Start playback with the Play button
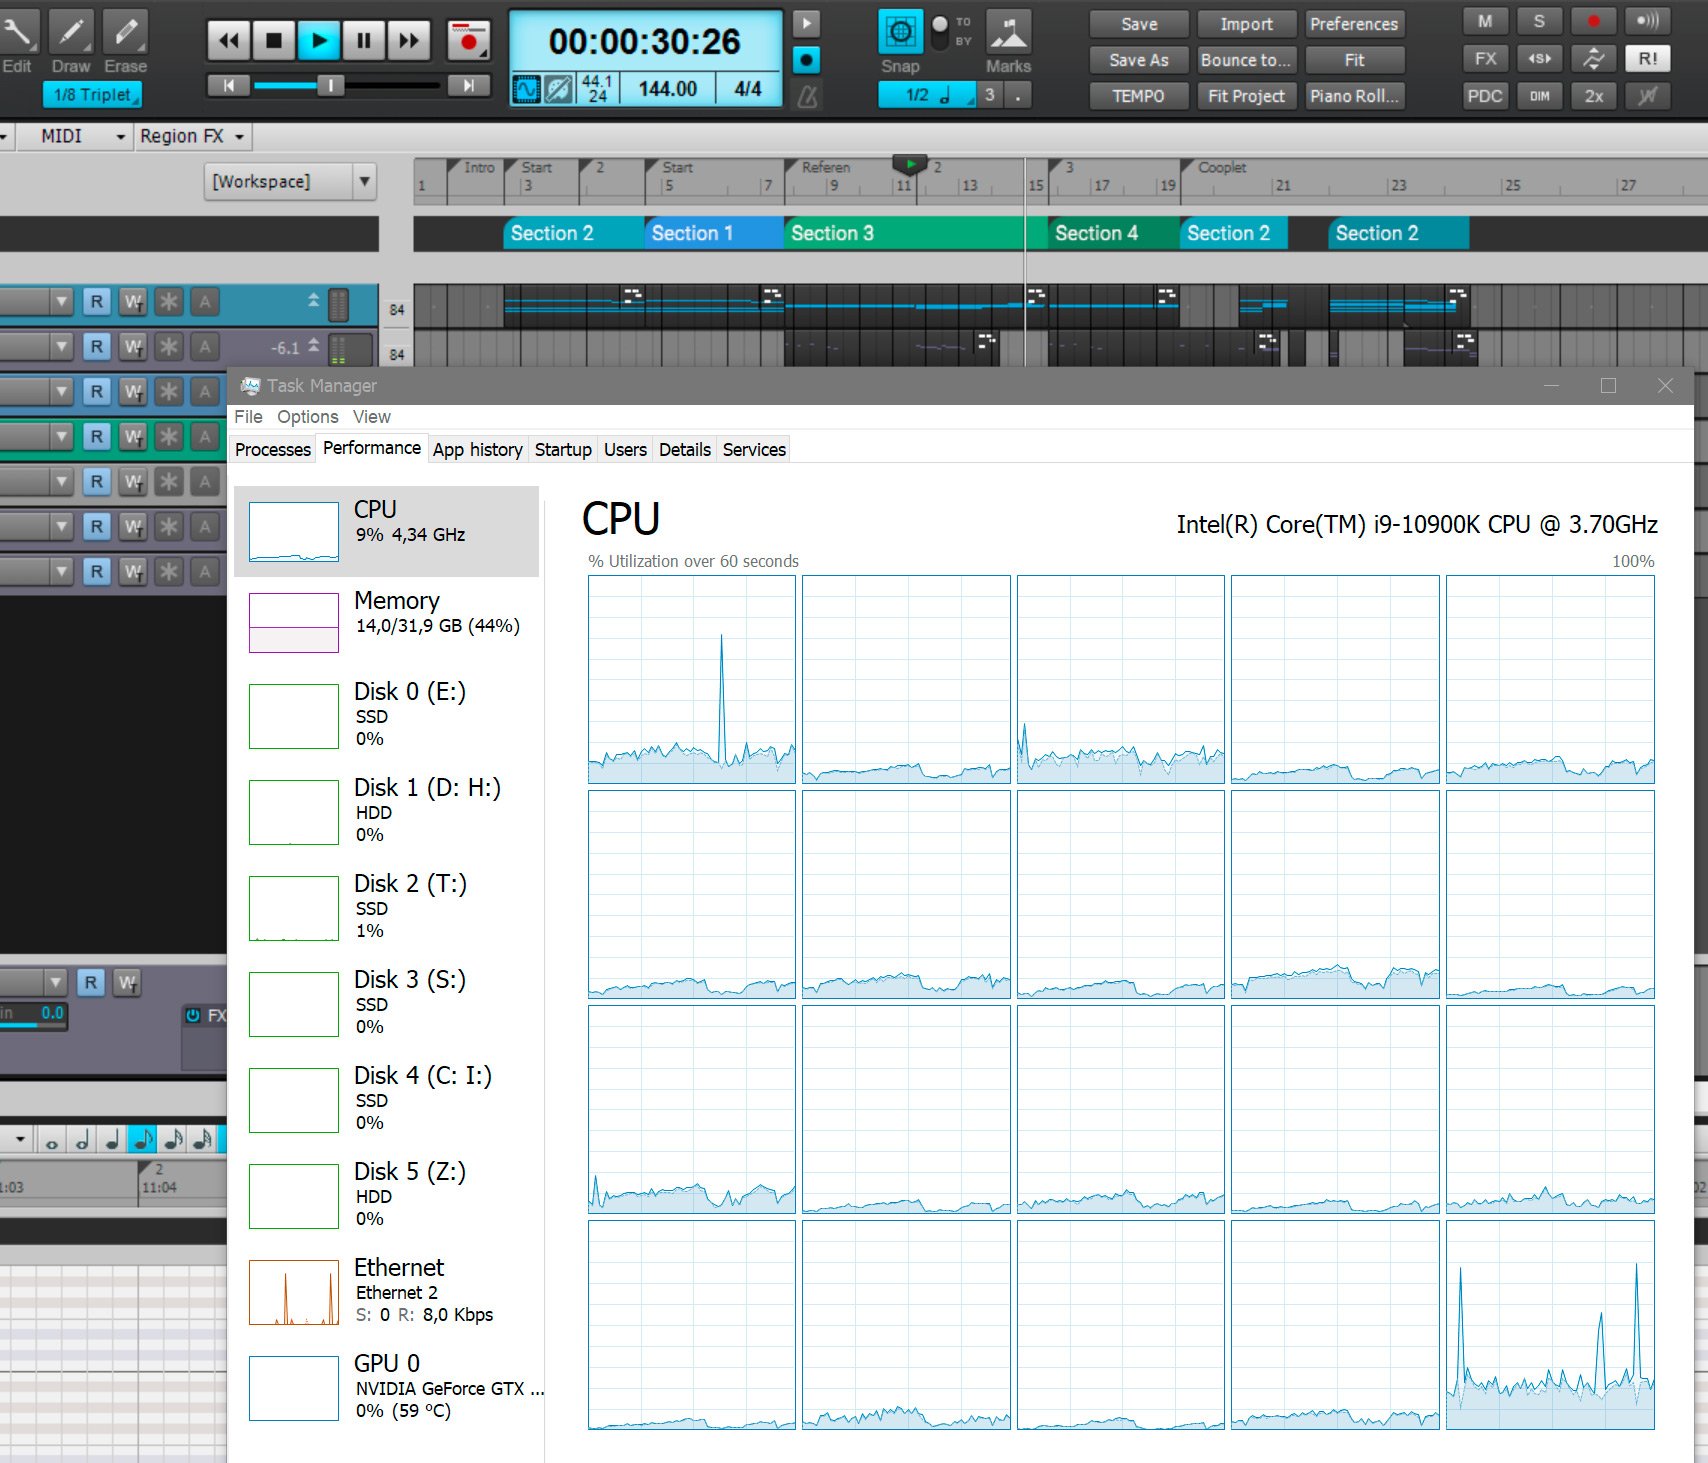The image size is (1708, 1463). [319, 41]
